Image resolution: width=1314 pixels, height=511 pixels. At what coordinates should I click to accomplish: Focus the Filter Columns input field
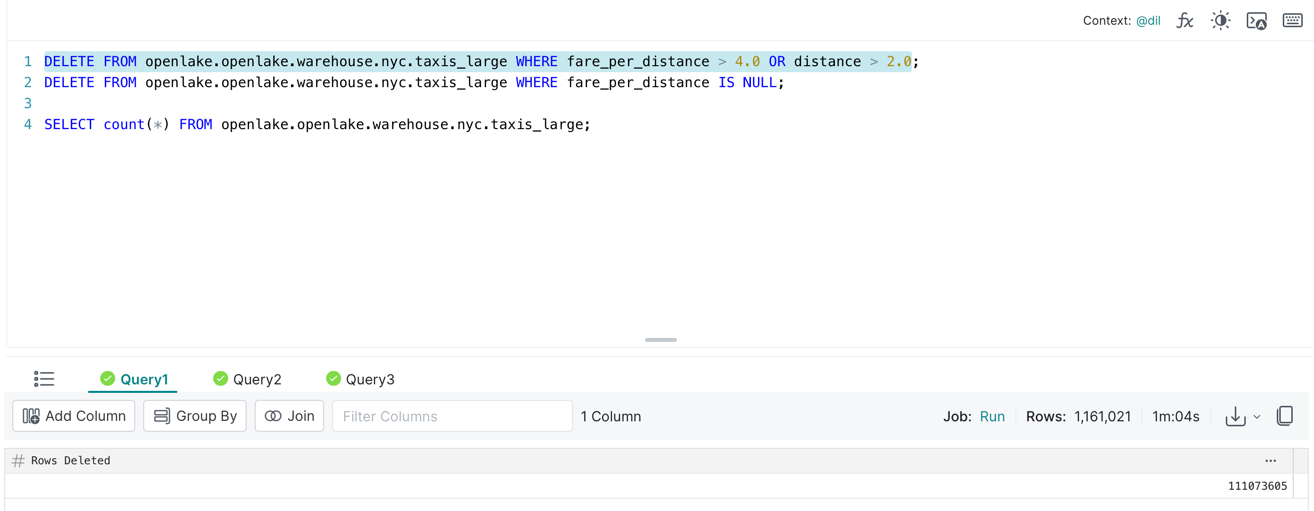[x=452, y=416]
